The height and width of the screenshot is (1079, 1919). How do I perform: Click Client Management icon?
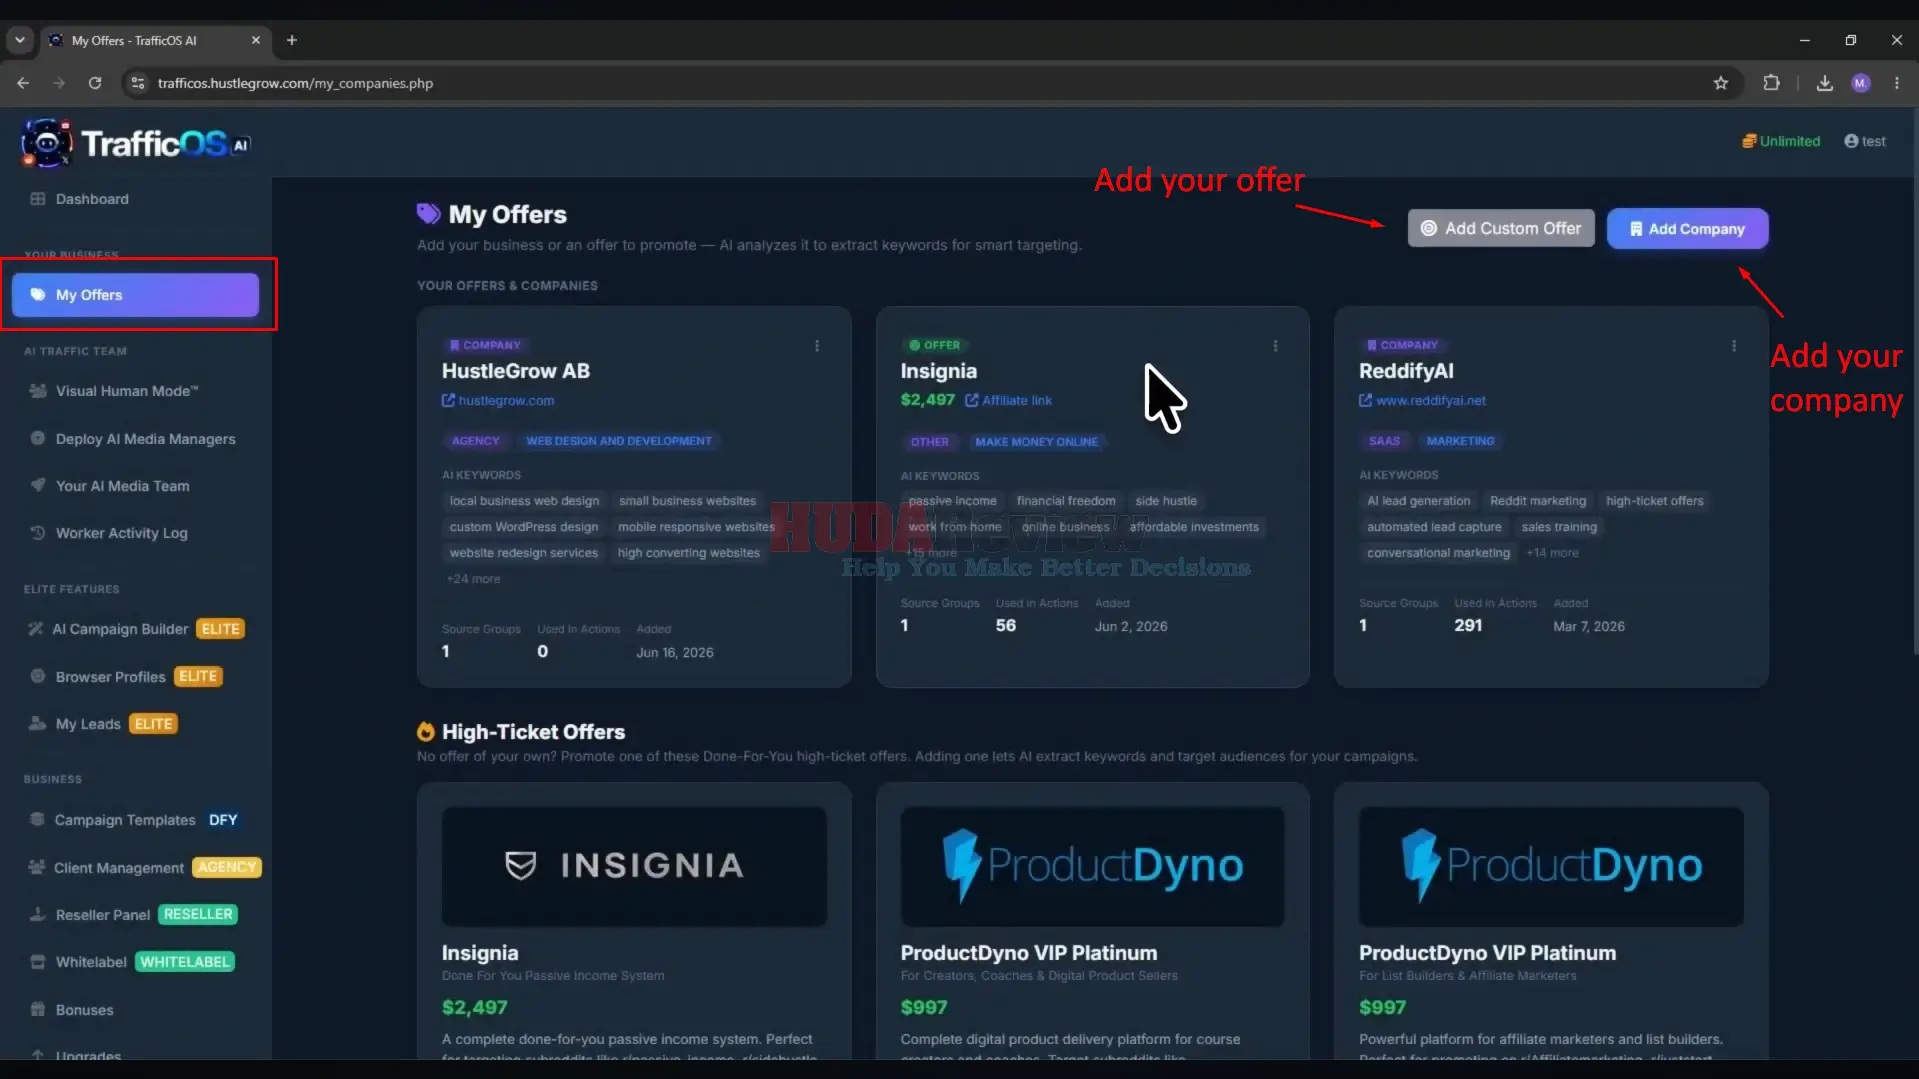click(37, 867)
